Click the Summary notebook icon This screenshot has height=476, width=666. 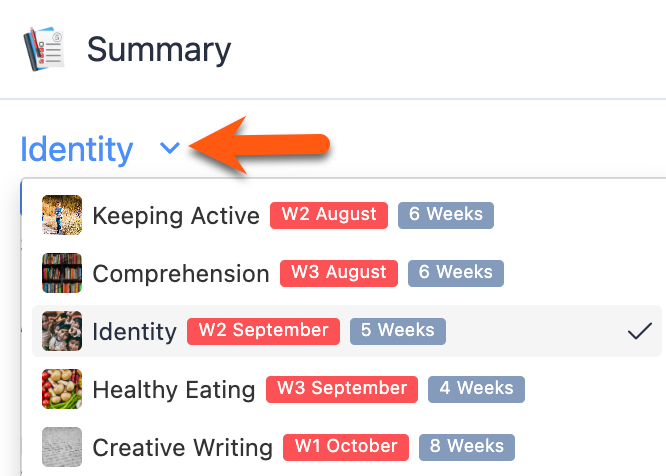pos(44,49)
